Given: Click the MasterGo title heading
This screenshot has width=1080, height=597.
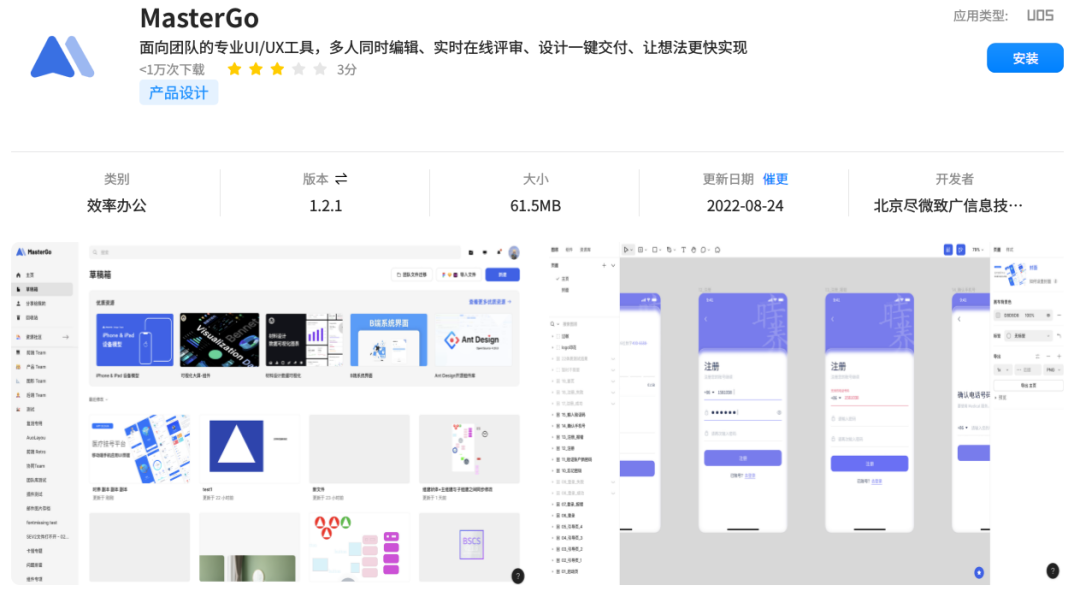Looking at the screenshot, I should 199,18.
